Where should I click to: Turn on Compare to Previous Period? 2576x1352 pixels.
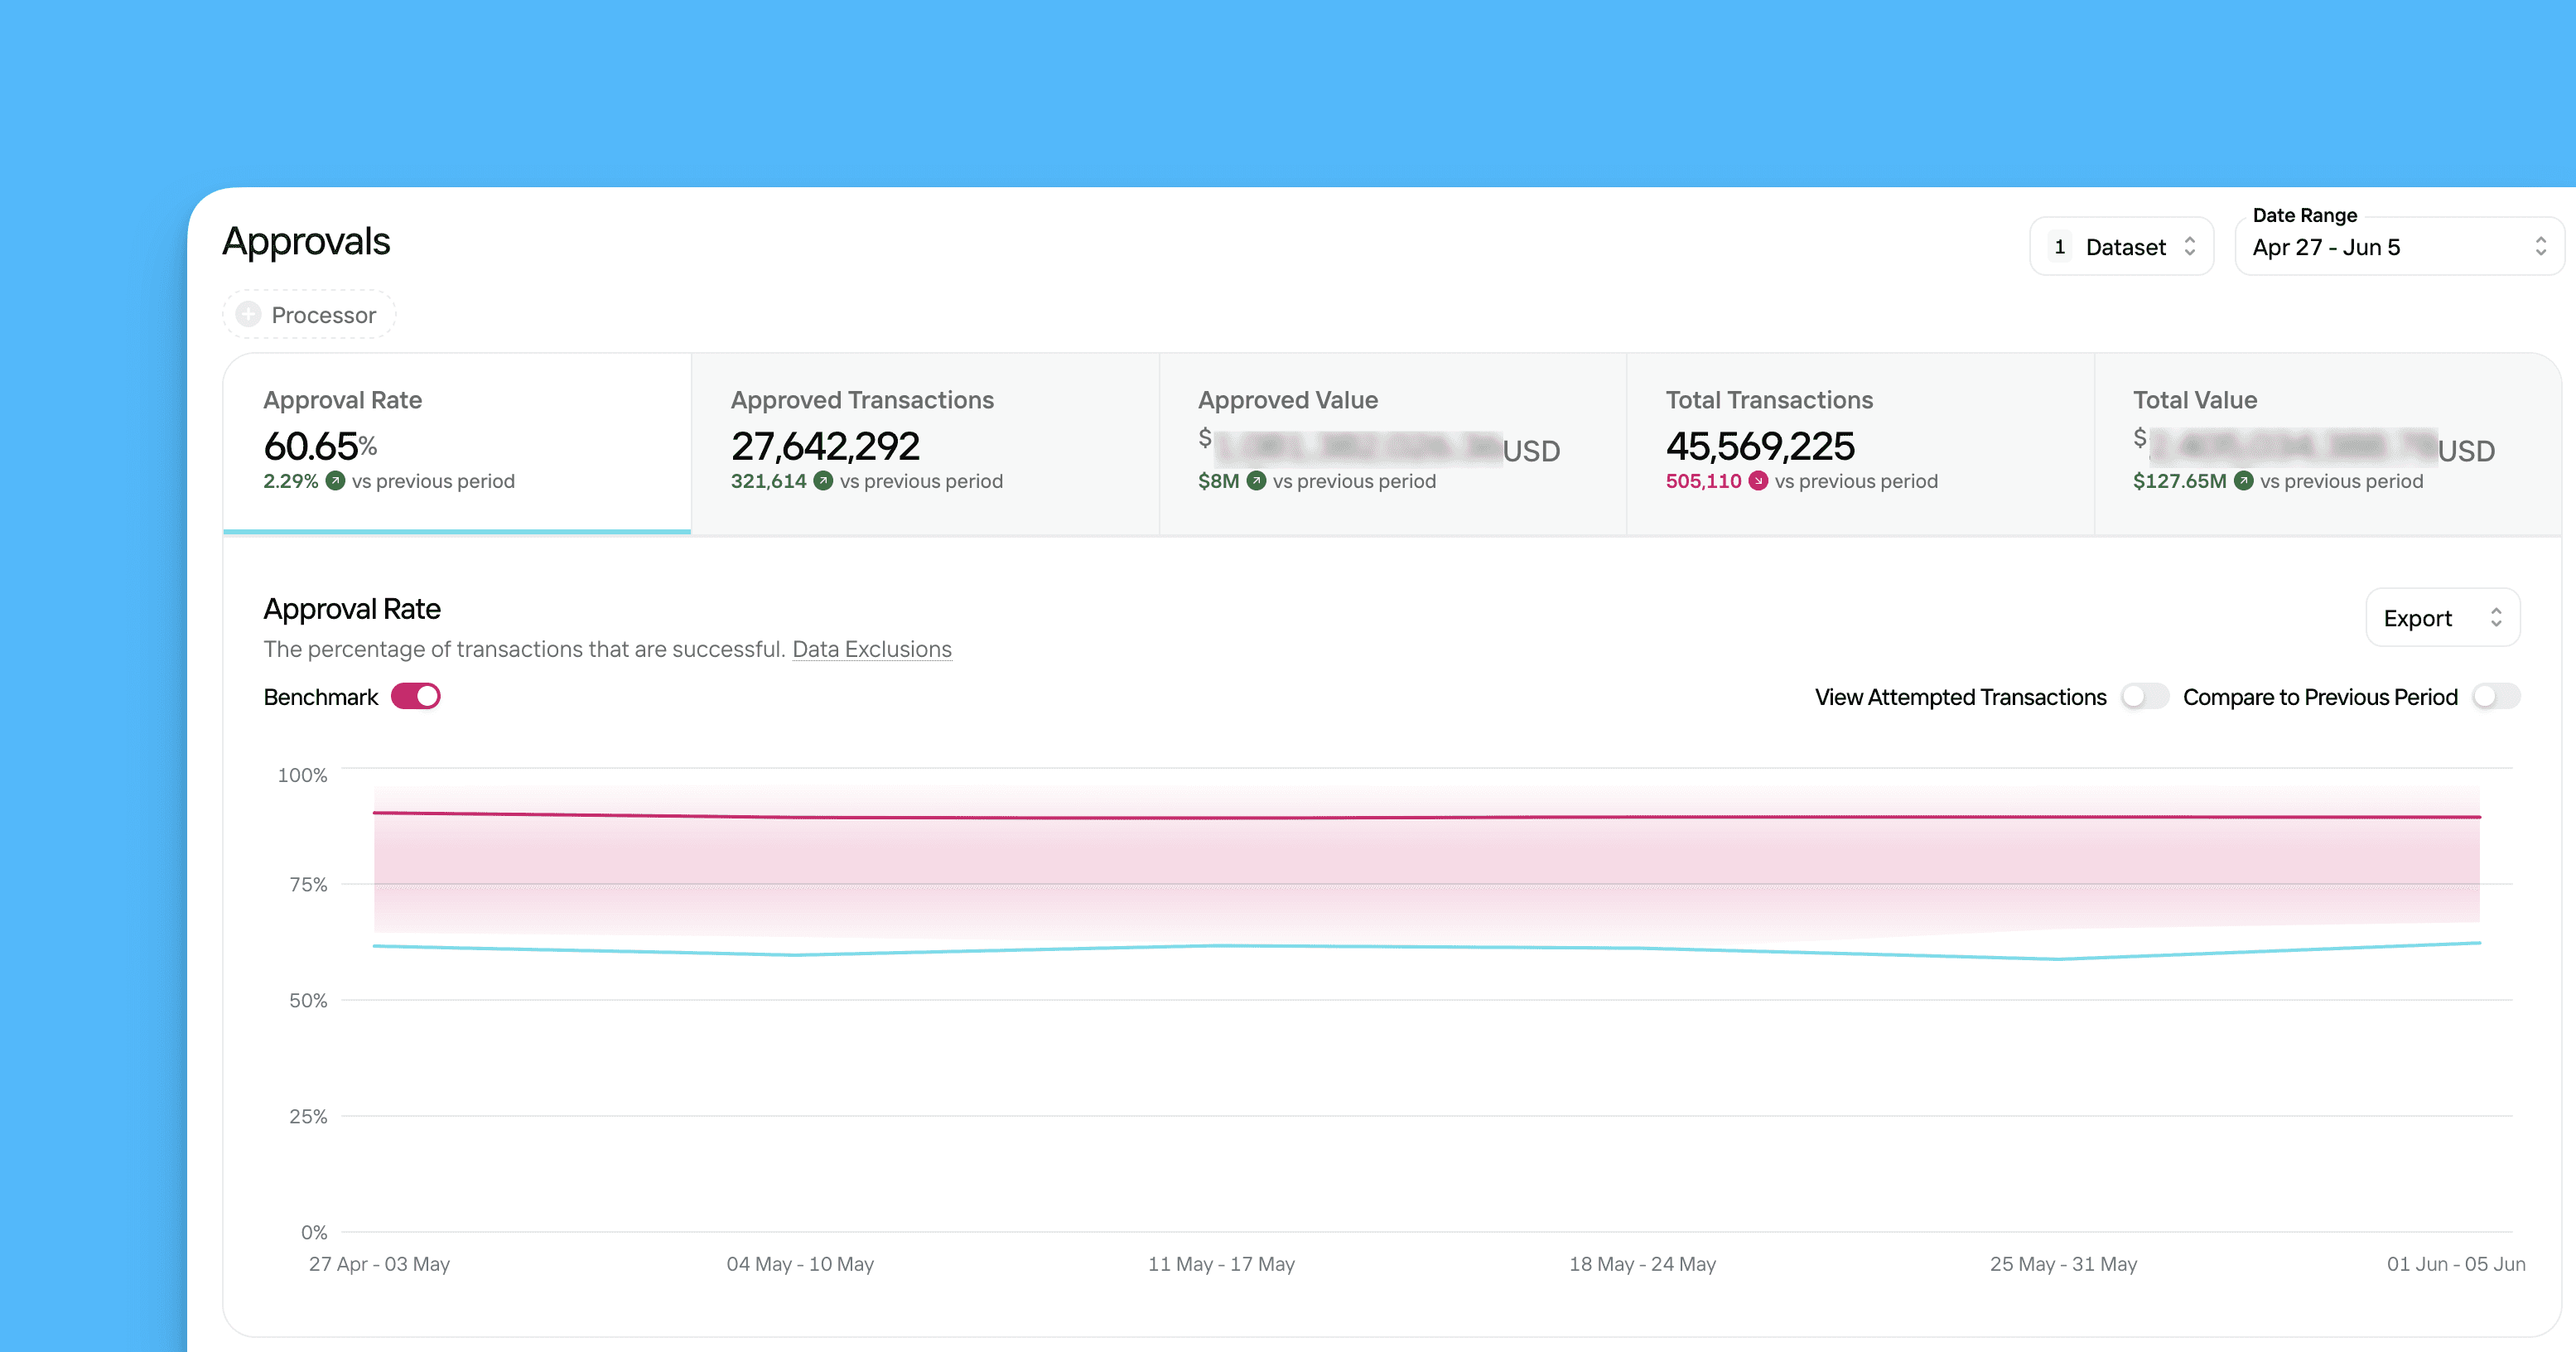2496,696
